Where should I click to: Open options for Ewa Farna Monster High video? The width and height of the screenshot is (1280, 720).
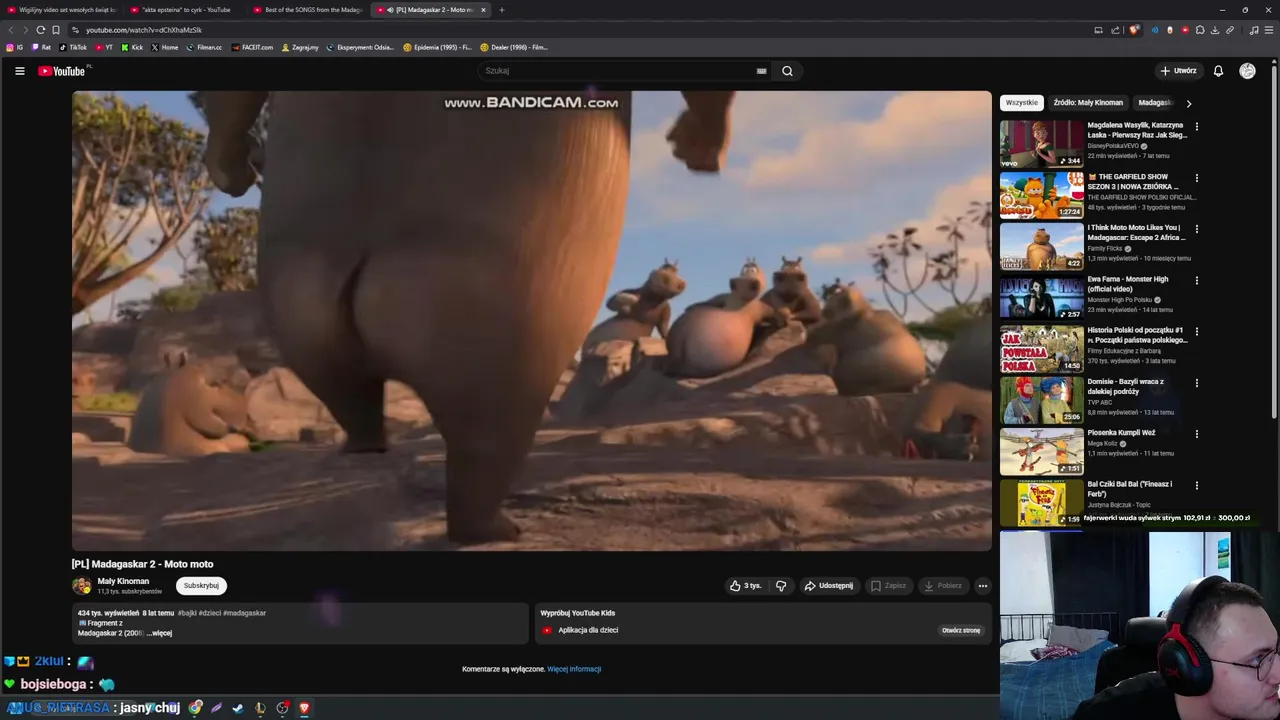tap(1196, 281)
